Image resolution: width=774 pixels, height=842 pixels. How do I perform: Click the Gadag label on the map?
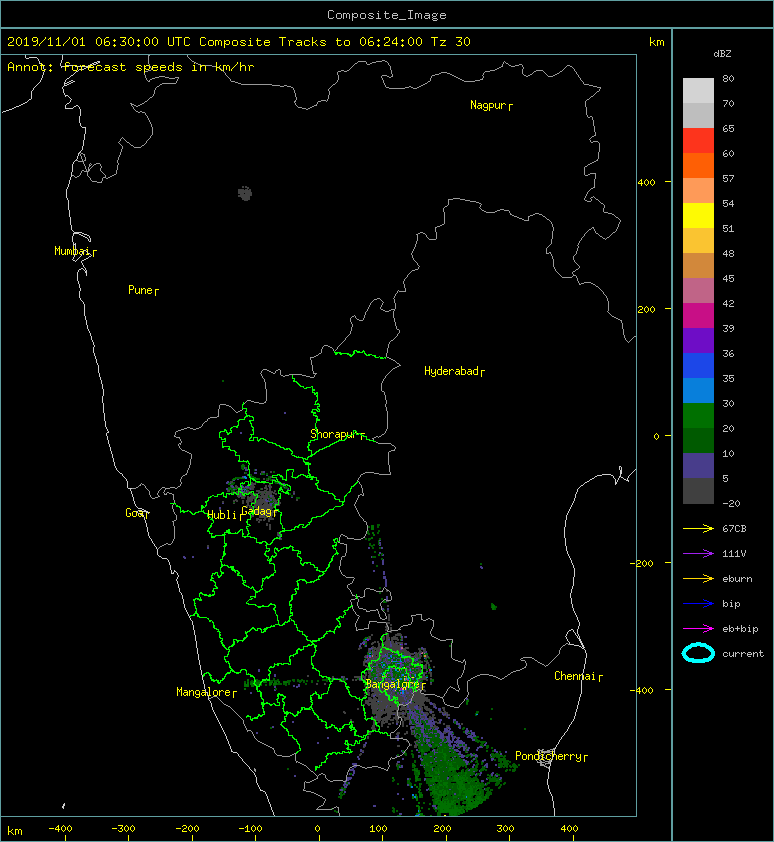[x=257, y=511]
